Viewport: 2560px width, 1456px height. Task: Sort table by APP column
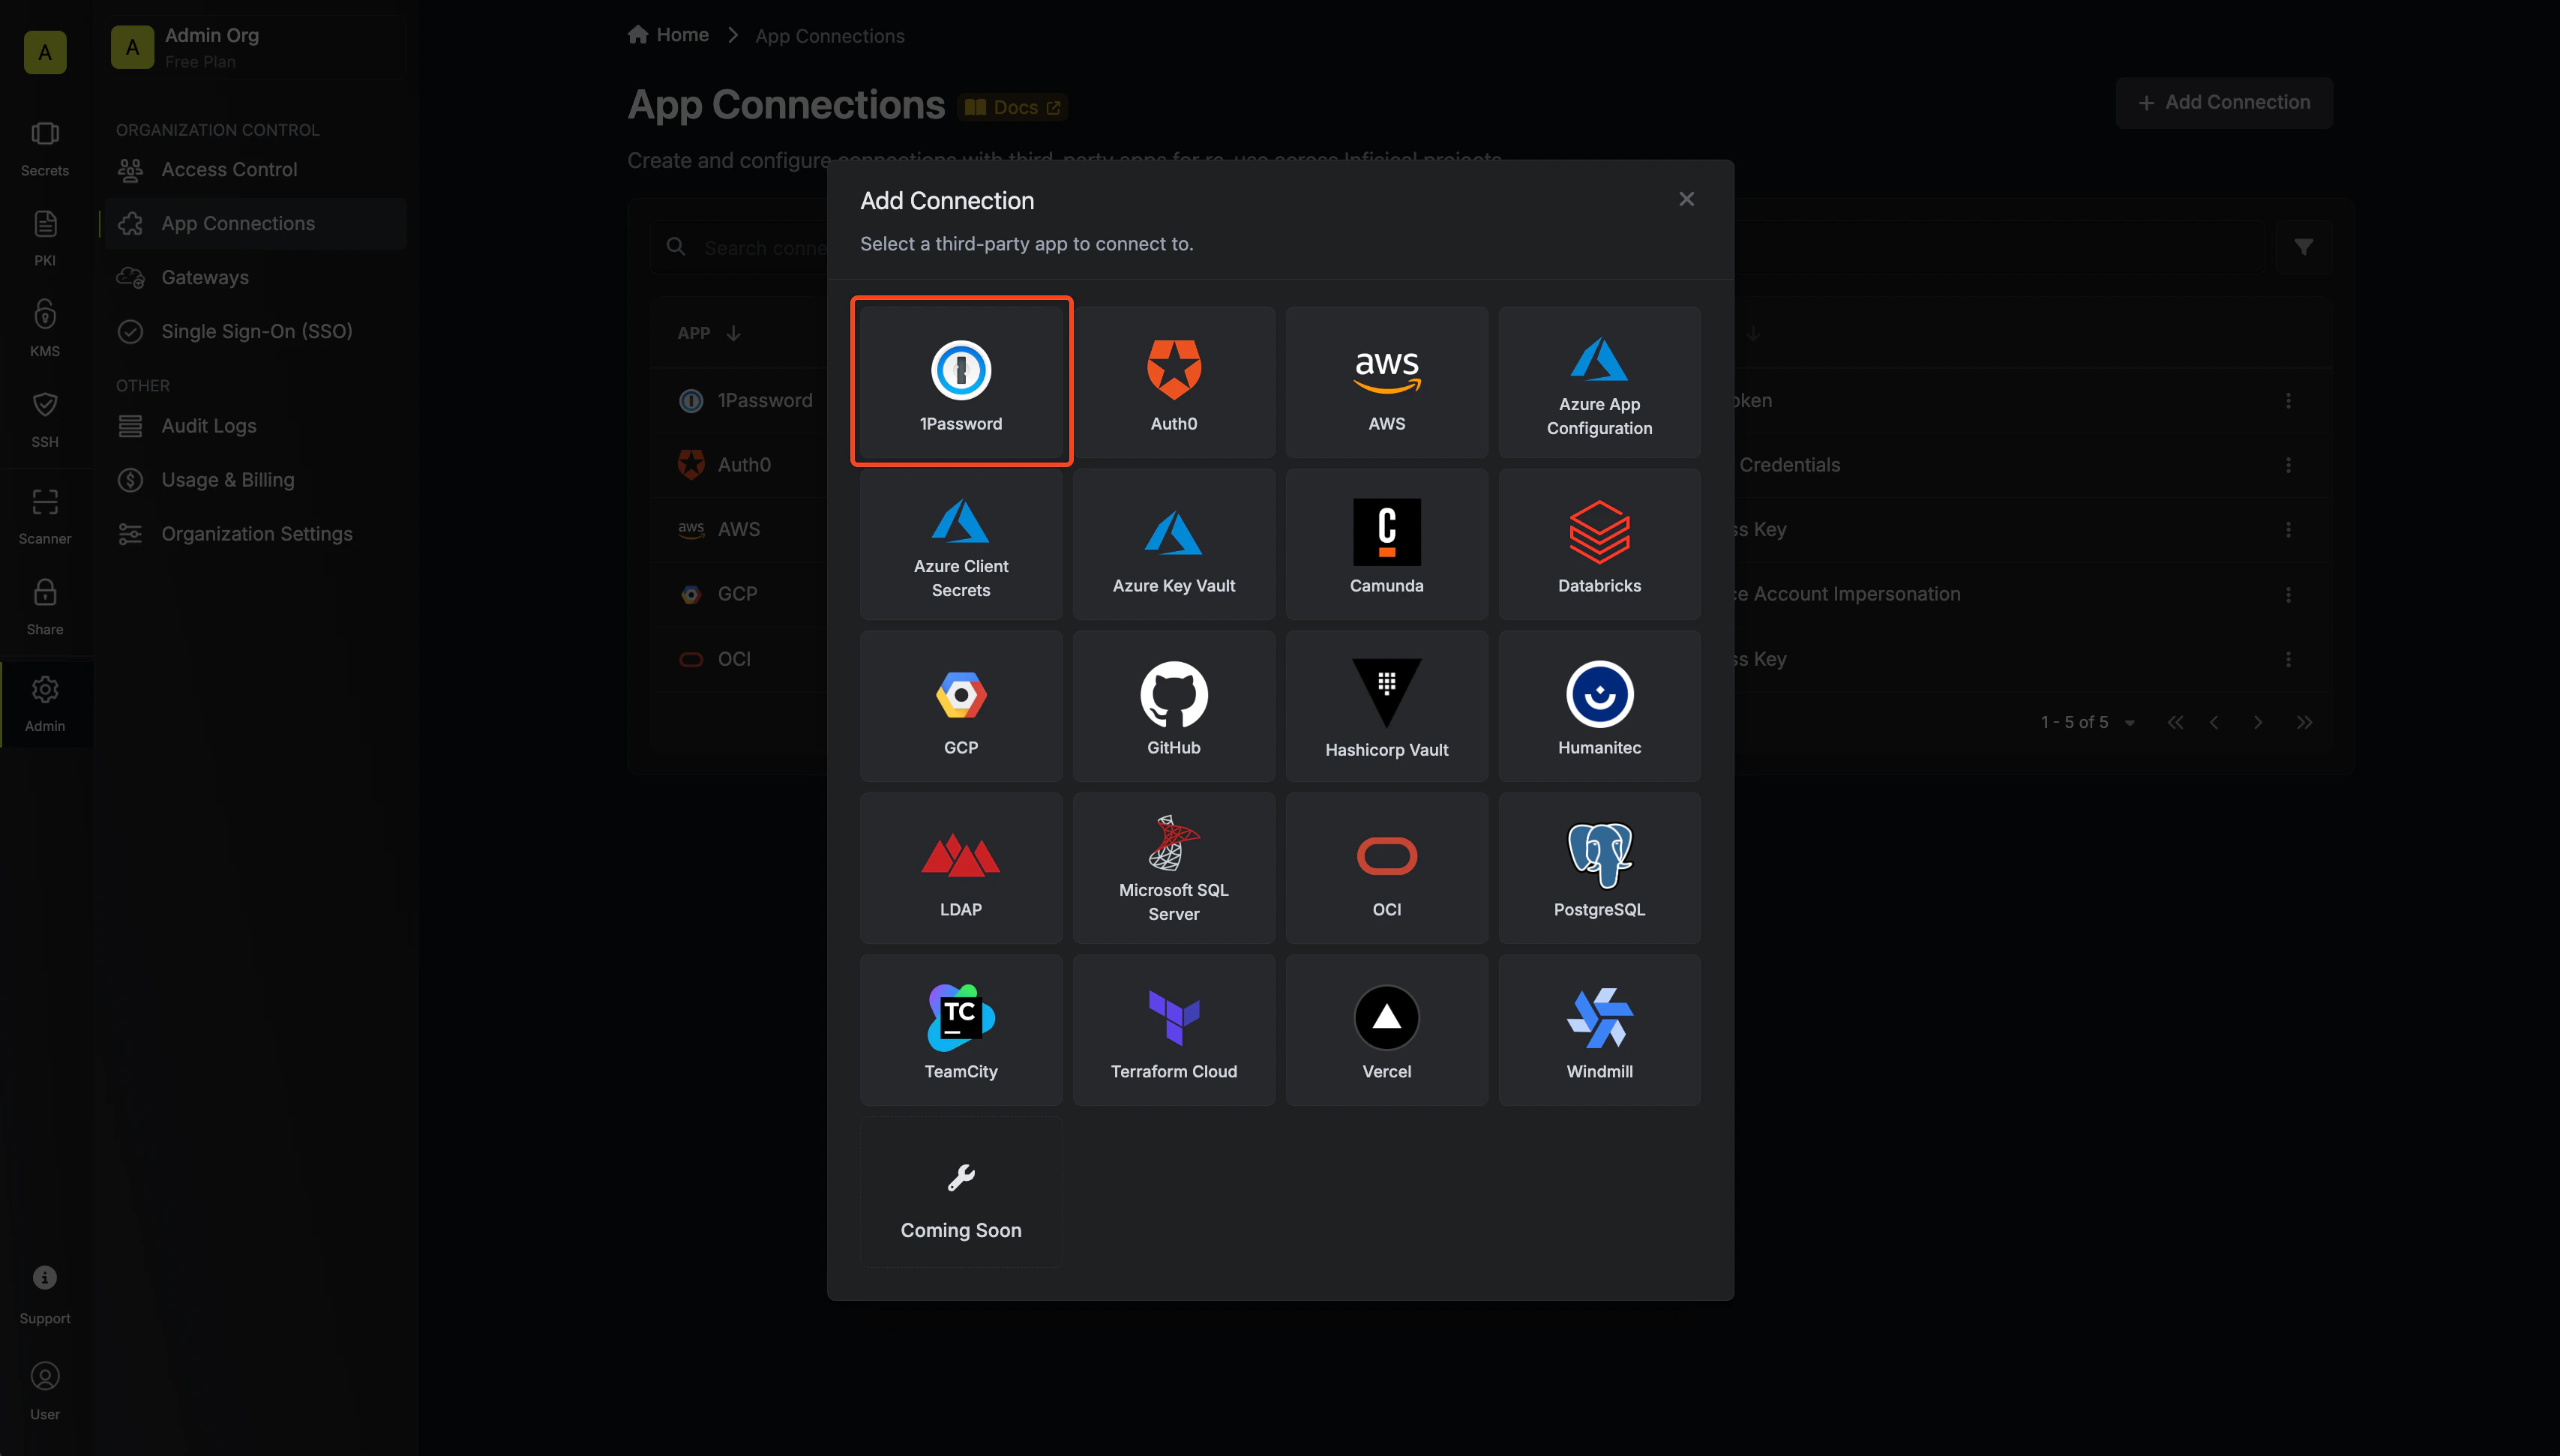[709, 333]
